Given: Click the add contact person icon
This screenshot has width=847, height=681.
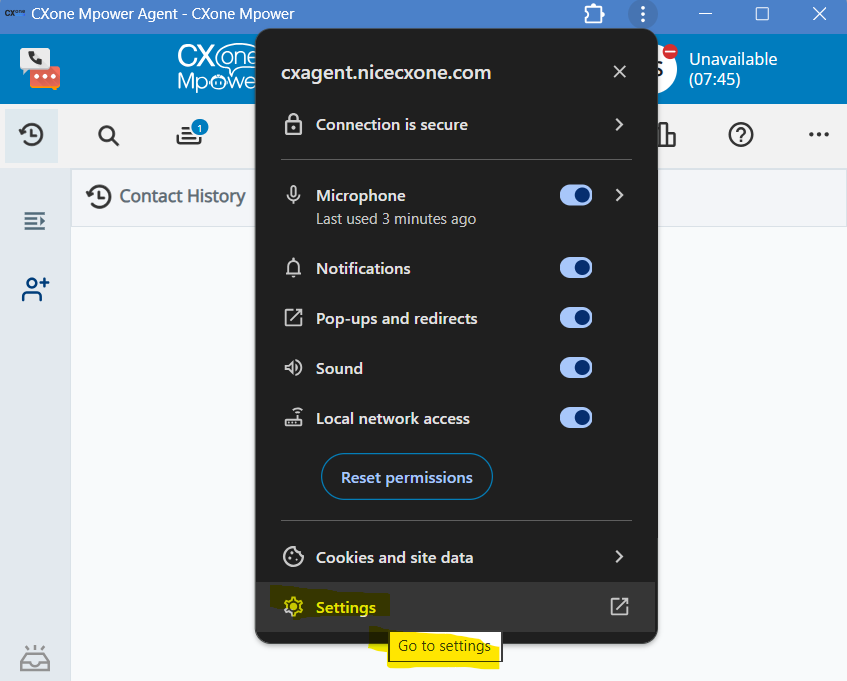Looking at the screenshot, I should tap(36, 290).
